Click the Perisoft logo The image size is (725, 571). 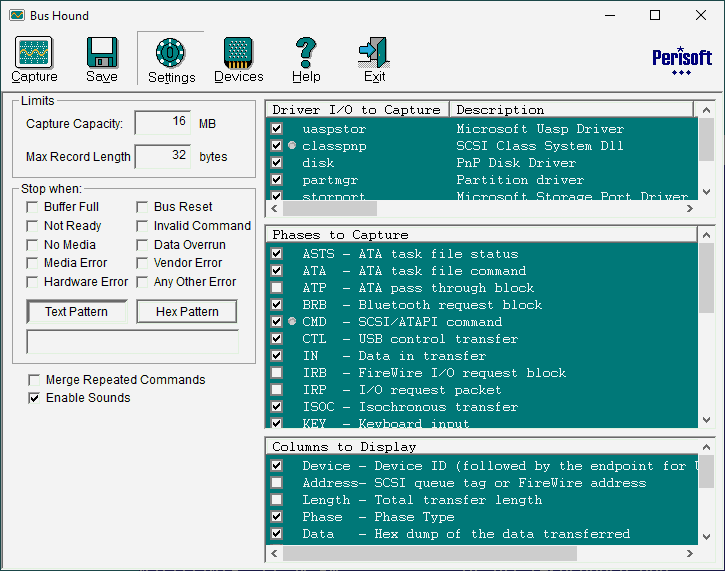[681, 59]
